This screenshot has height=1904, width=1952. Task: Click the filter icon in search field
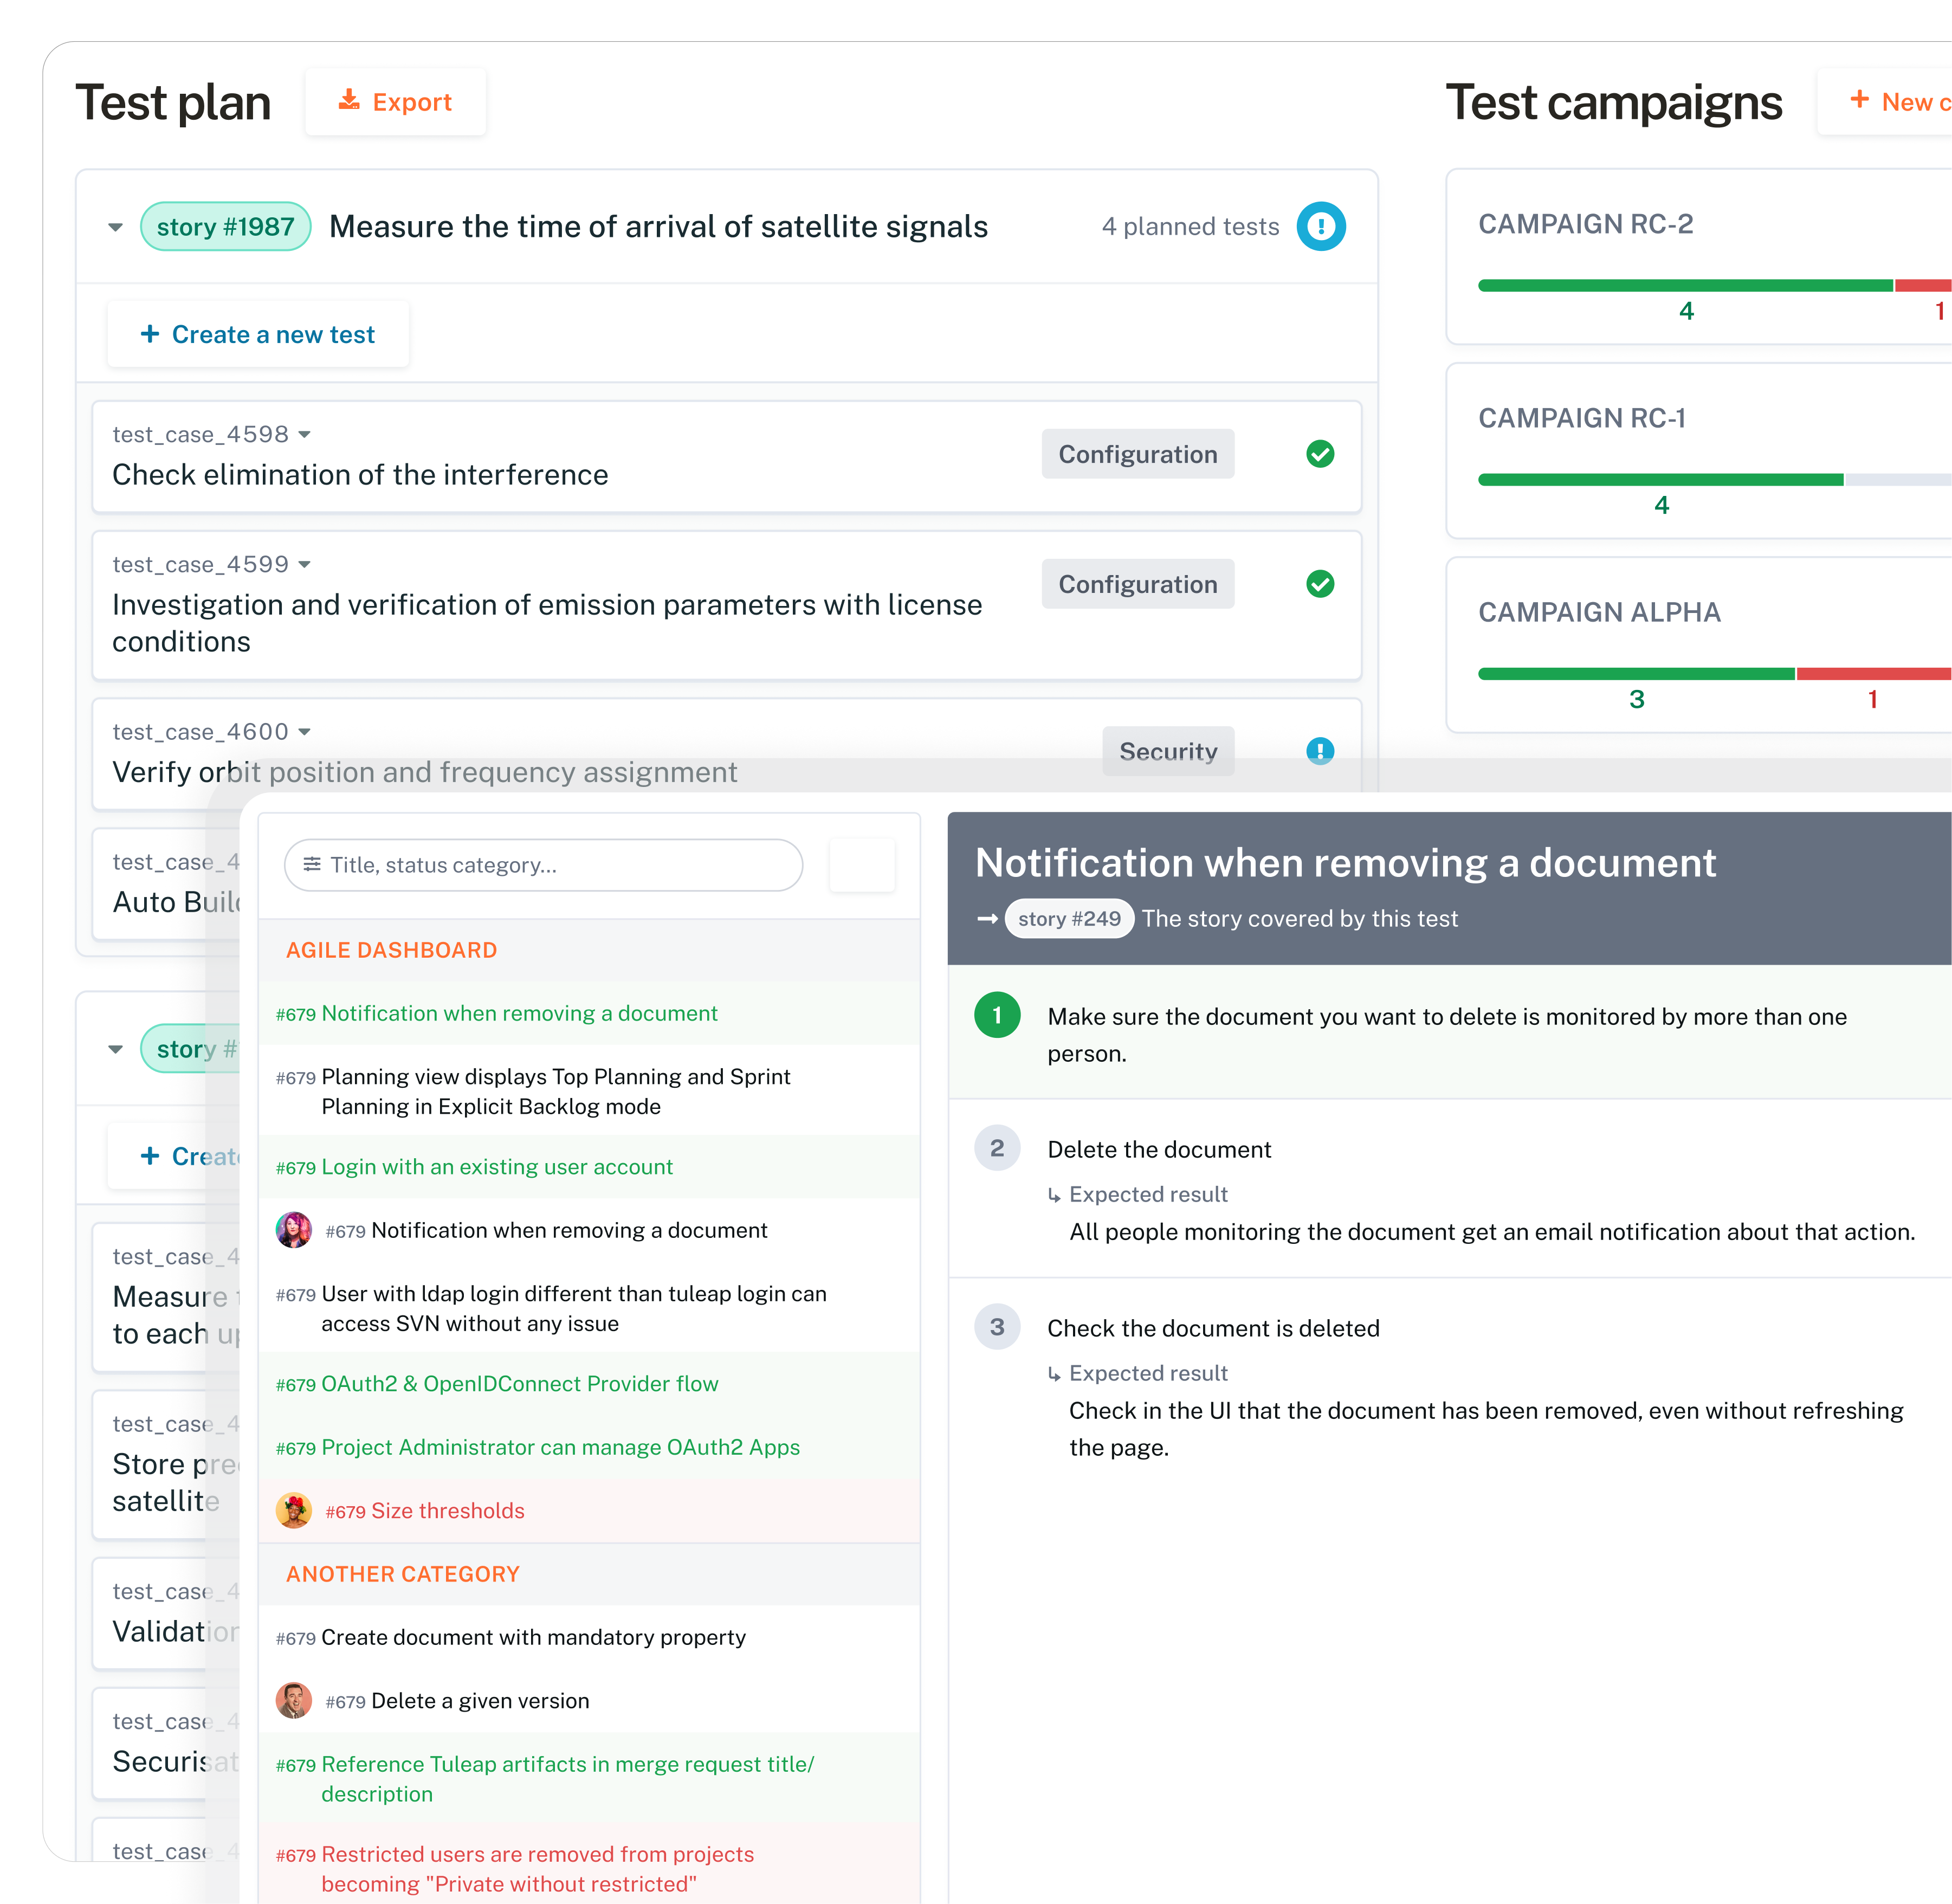(312, 864)
